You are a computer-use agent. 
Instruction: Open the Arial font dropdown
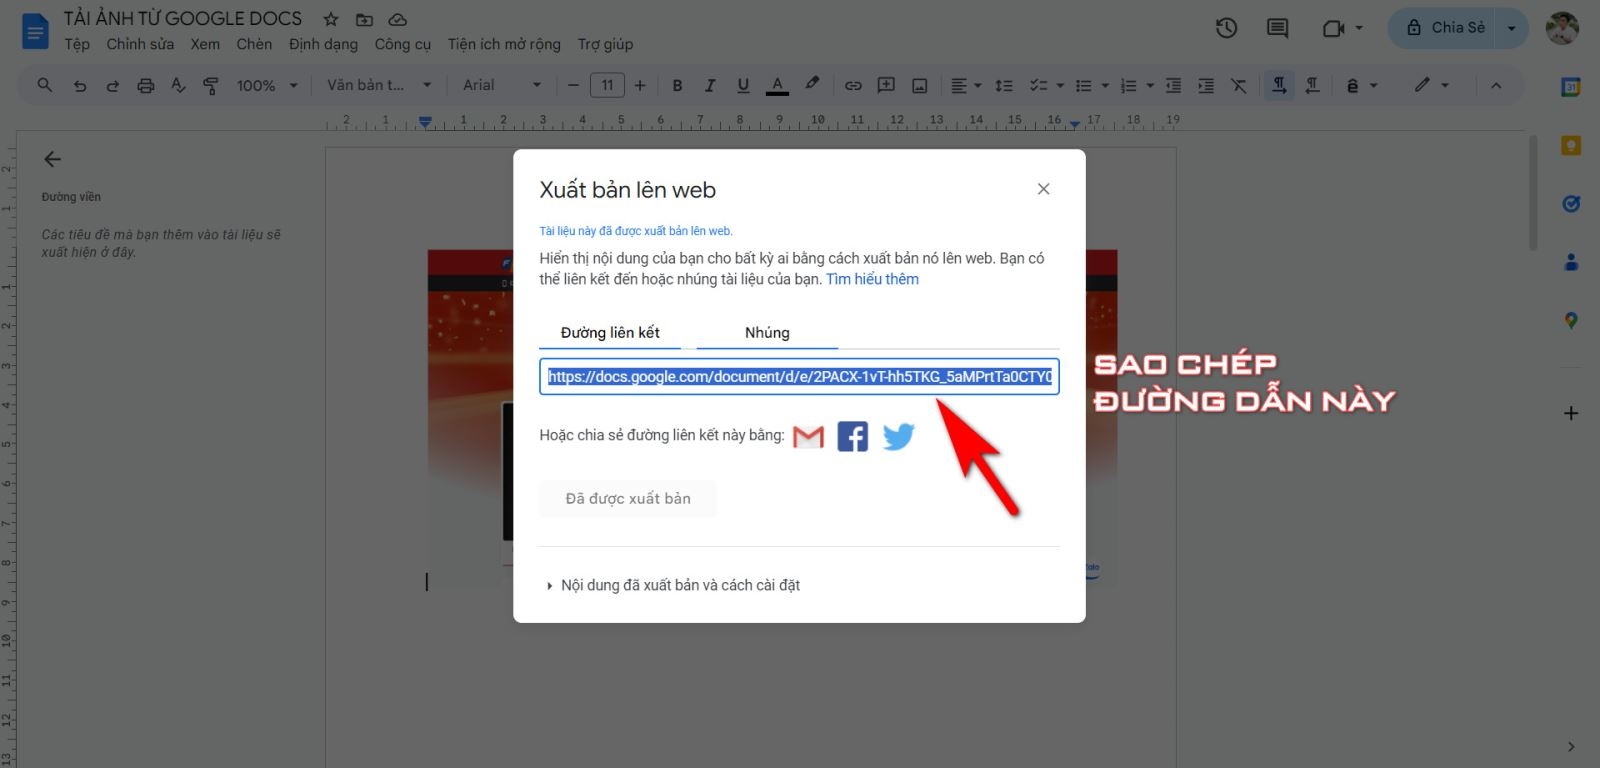coord(502,85)
